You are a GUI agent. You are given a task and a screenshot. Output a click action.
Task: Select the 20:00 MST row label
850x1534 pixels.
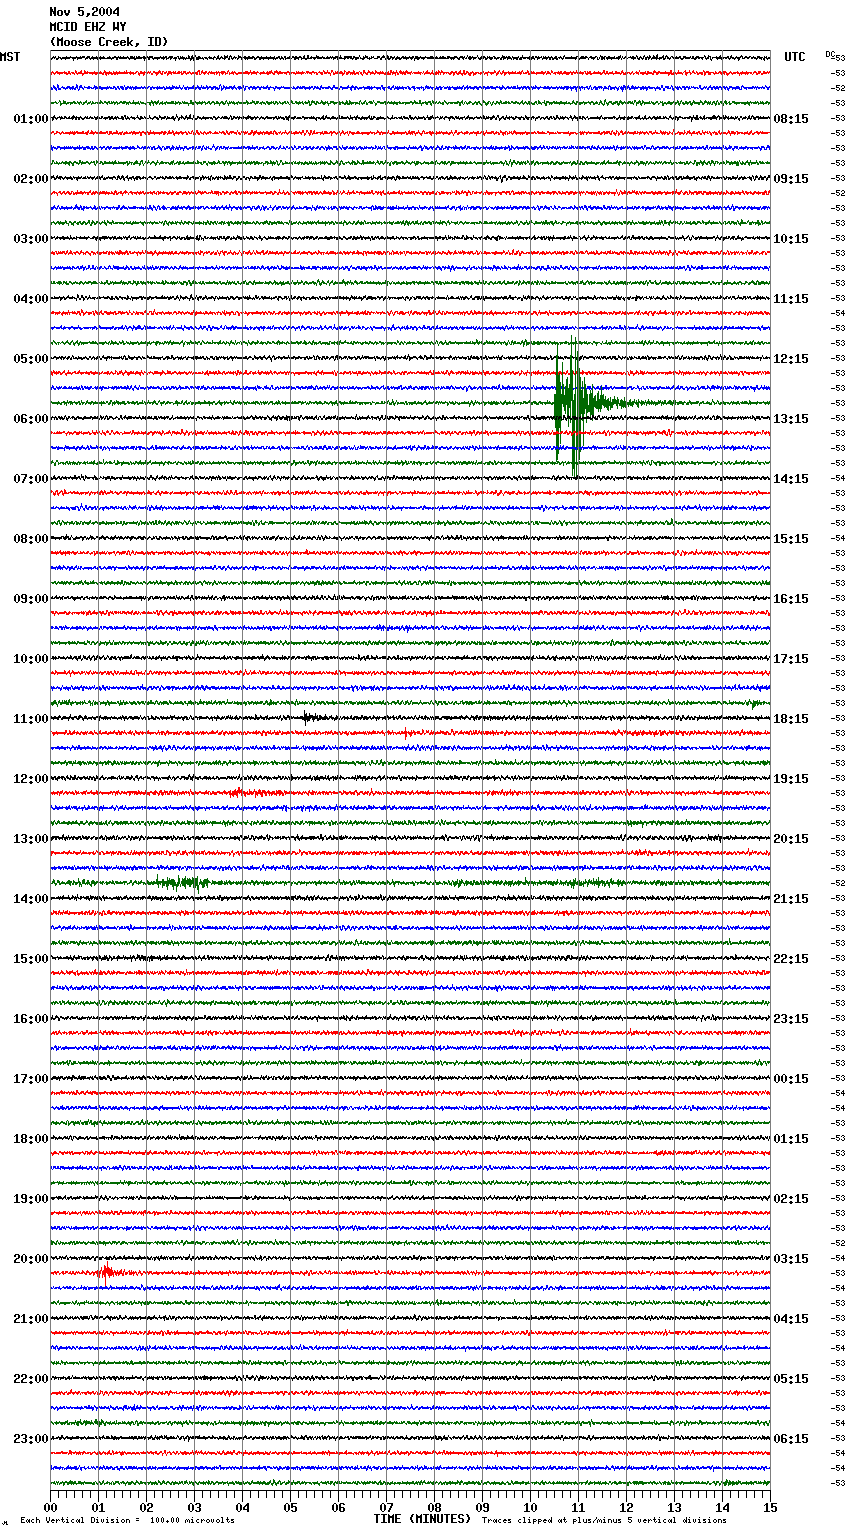pyautogui.click(x=31, y=1259)
